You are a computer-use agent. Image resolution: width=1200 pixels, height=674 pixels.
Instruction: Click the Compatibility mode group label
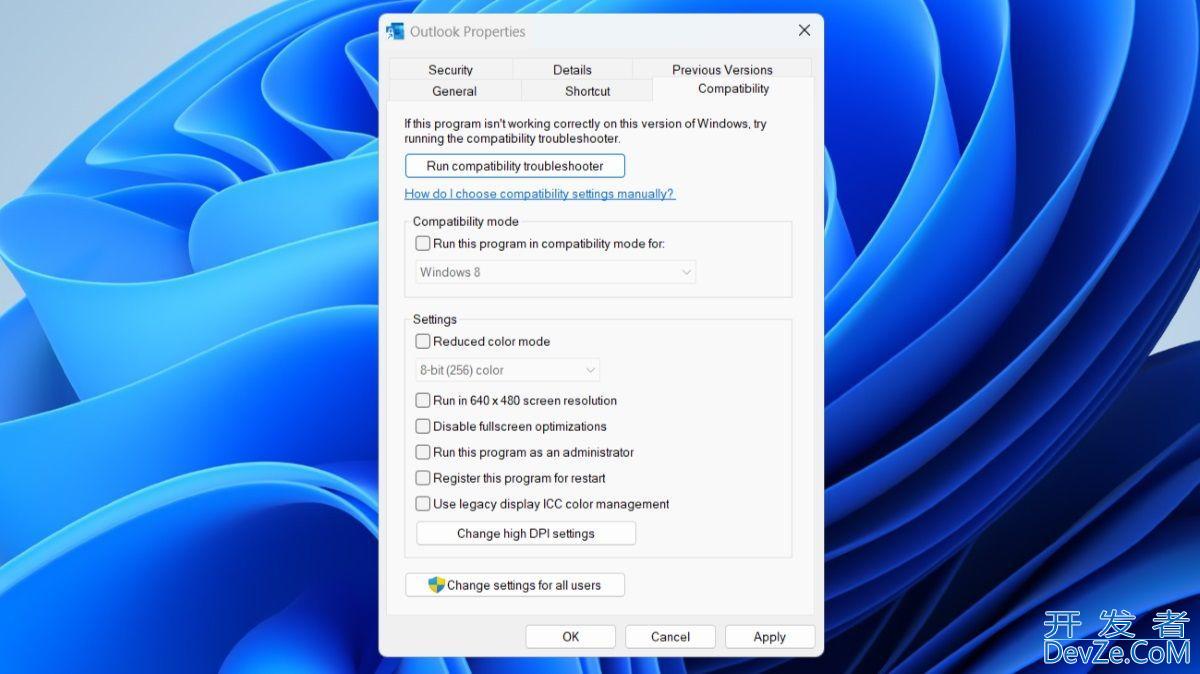click(x=466, y=222)
